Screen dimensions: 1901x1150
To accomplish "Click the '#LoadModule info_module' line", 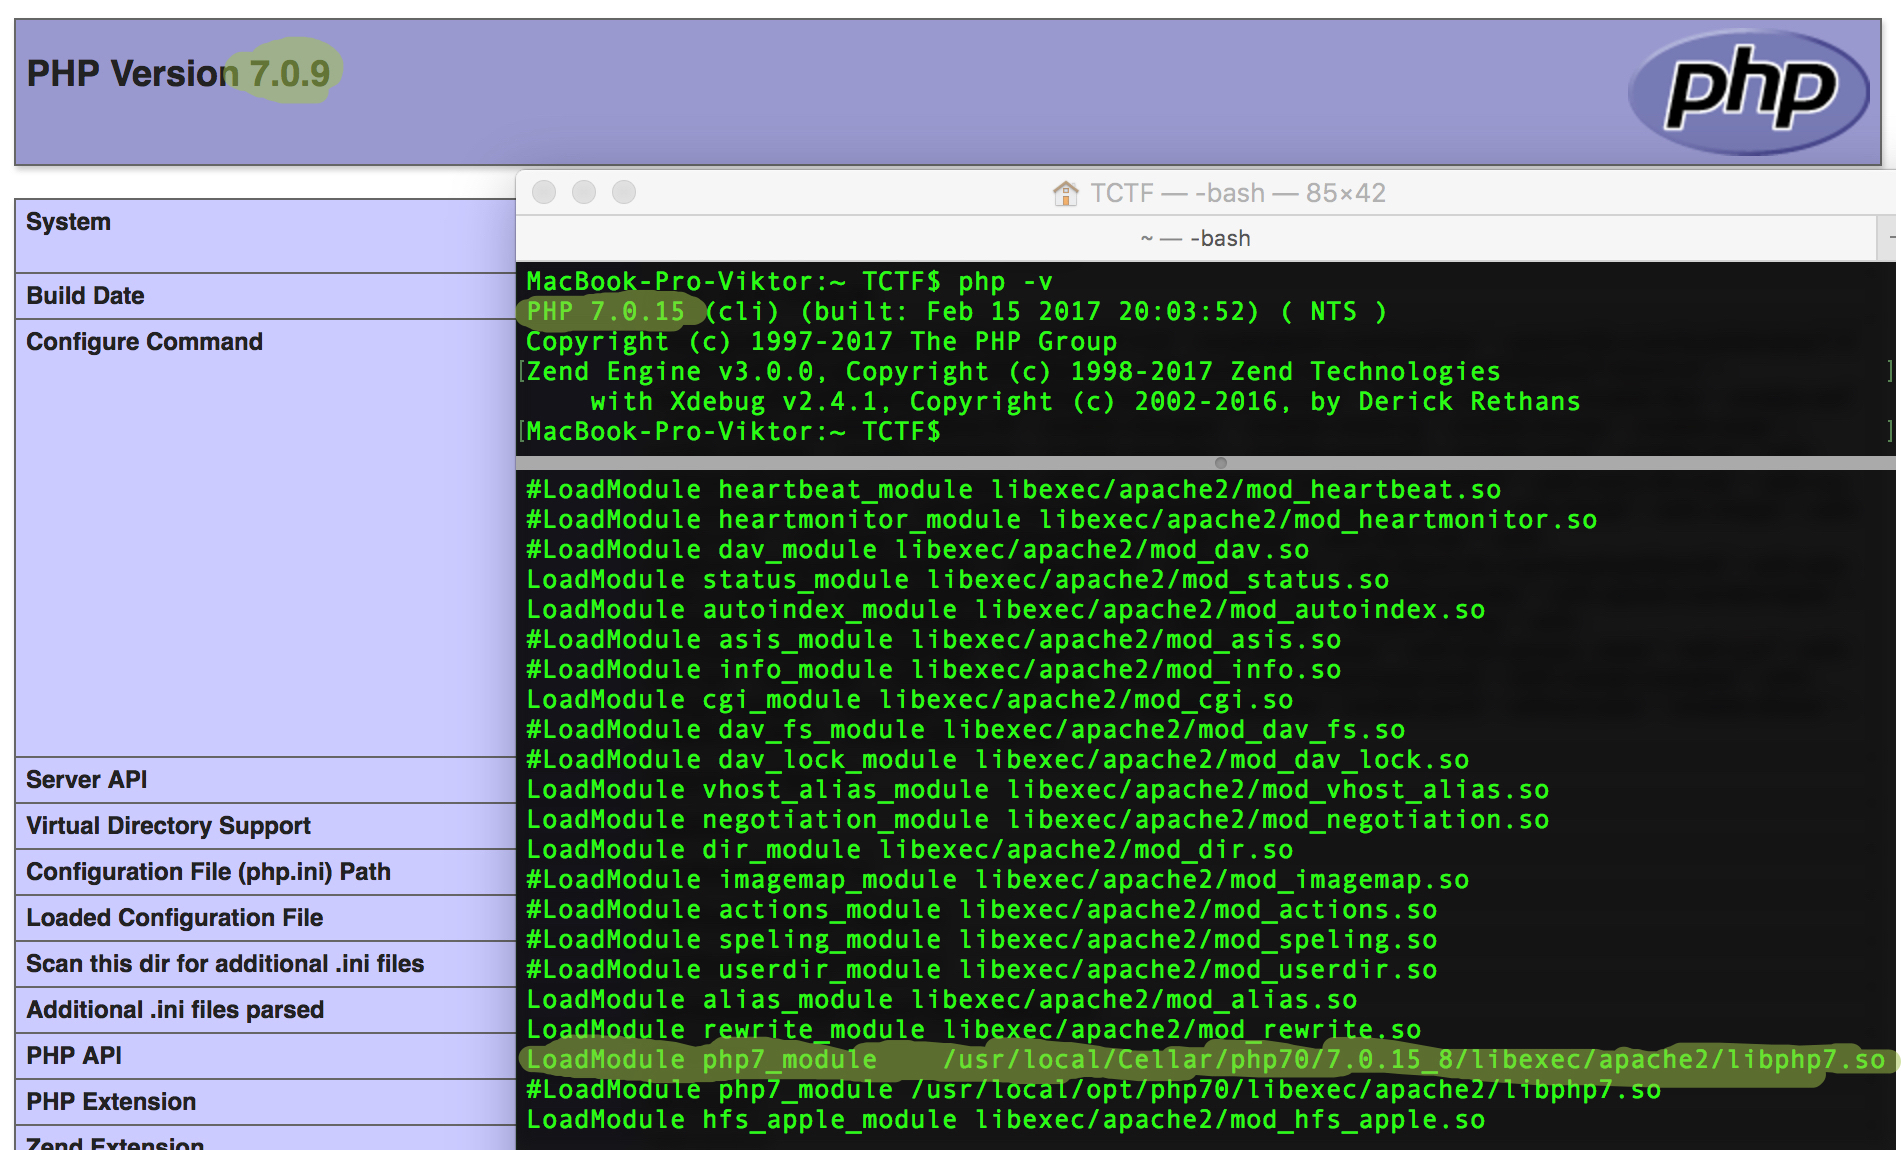I will coord(933,670).
